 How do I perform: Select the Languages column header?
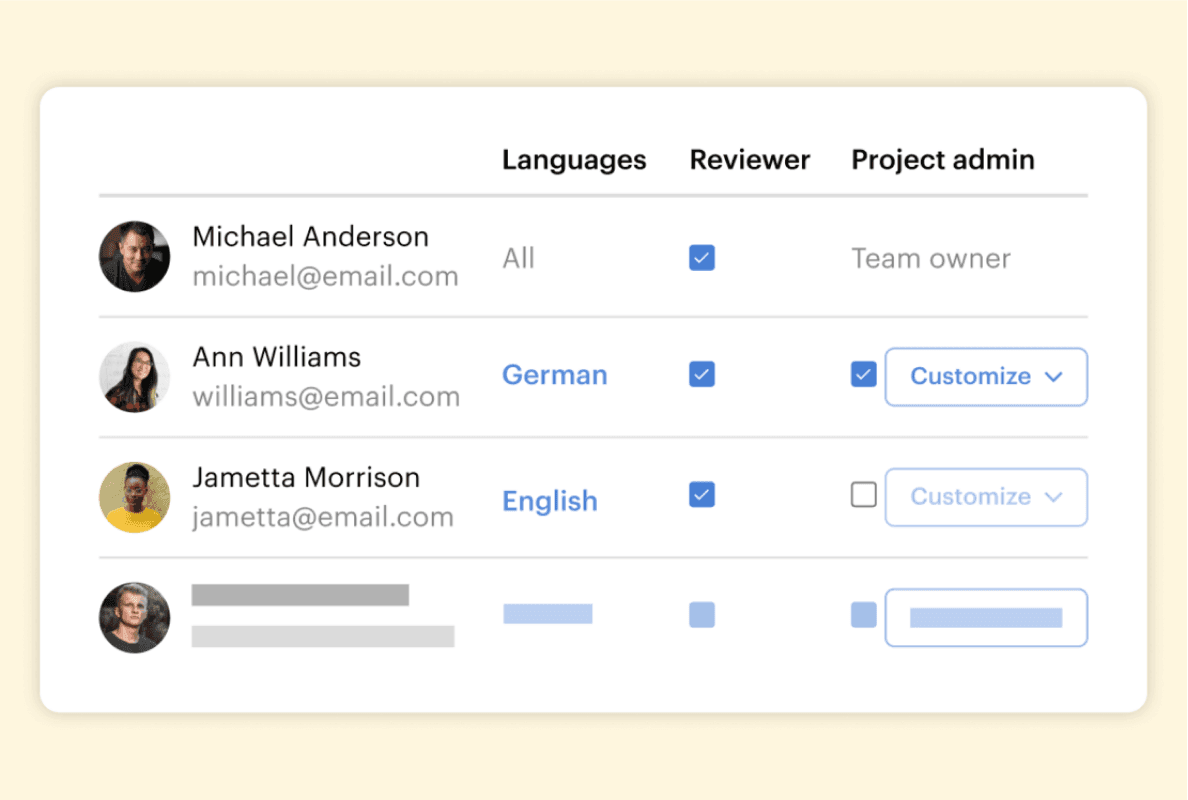click(574, 160)
